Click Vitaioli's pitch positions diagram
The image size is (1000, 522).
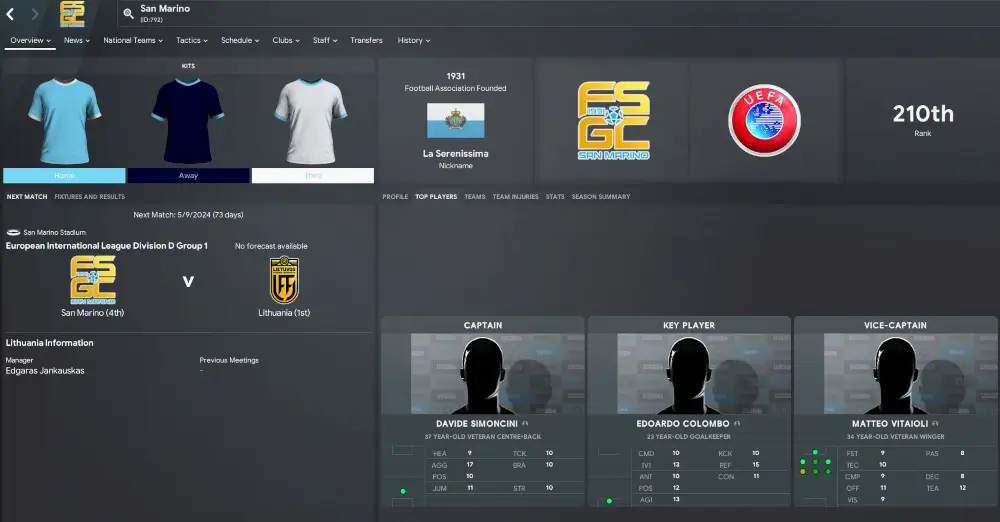coord(815,476)
